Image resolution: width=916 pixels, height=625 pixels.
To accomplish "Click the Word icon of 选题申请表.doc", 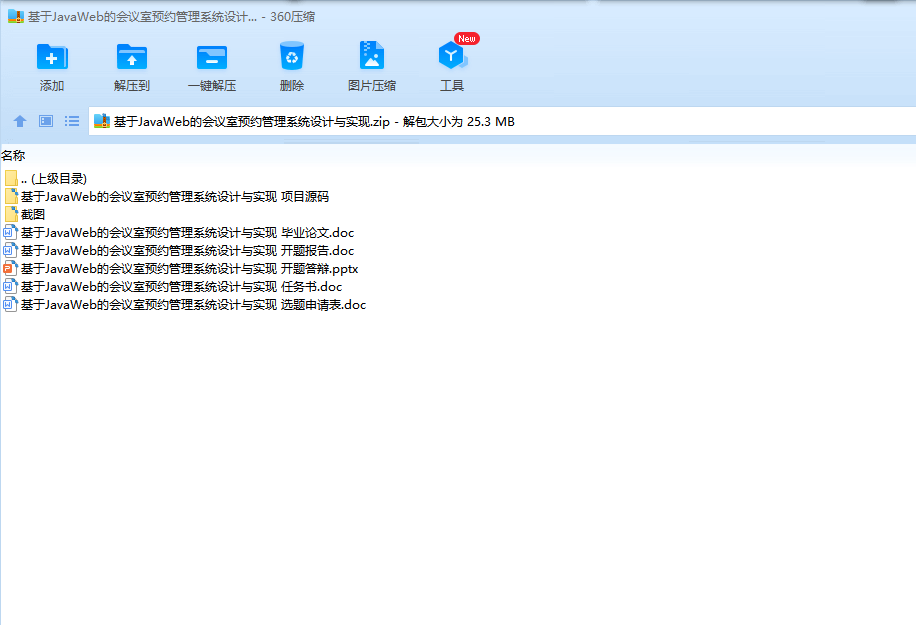I will tap(10, 305).
